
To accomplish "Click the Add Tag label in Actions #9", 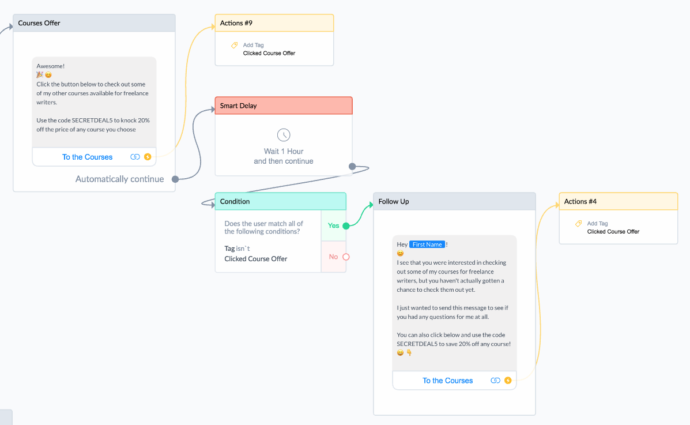I will tap(253, 45).
